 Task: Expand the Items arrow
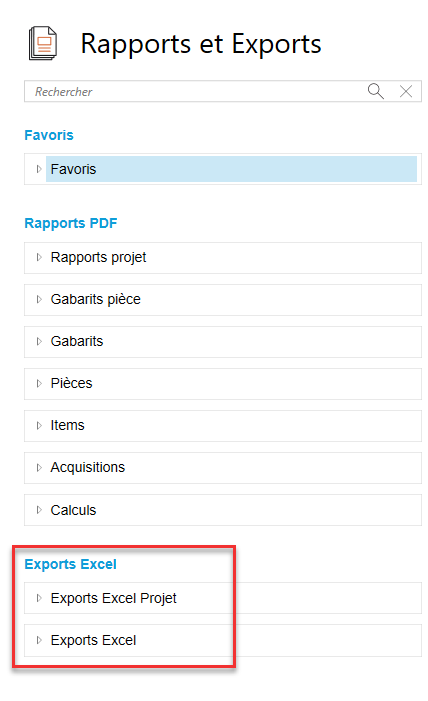click(x=39, y=425)
